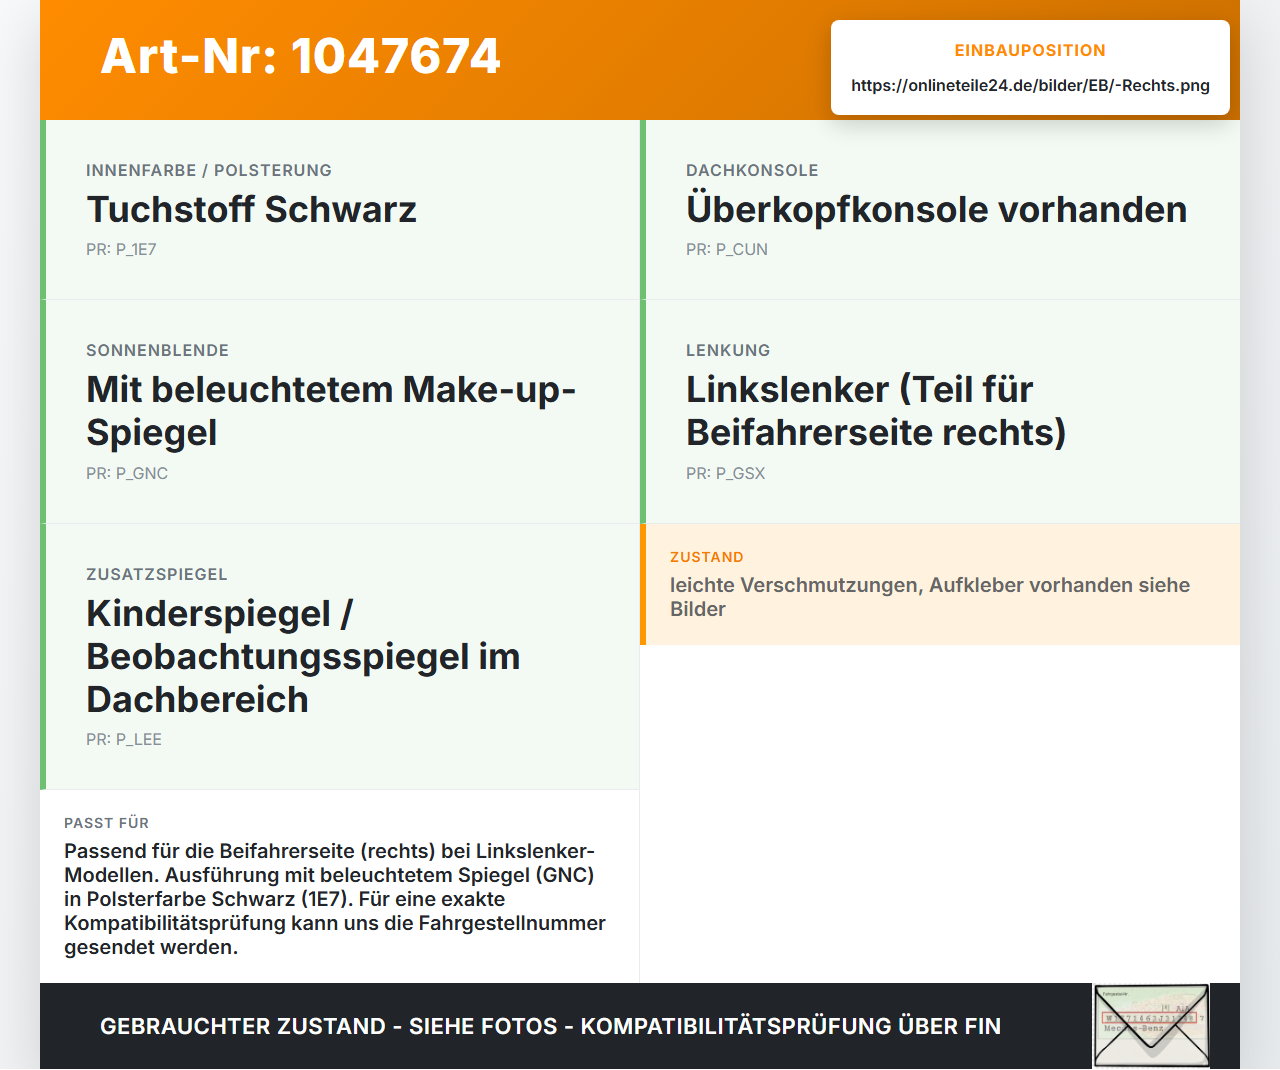
Task: Click the PR: P_GNC code
Action: click(x=127, y=474)
